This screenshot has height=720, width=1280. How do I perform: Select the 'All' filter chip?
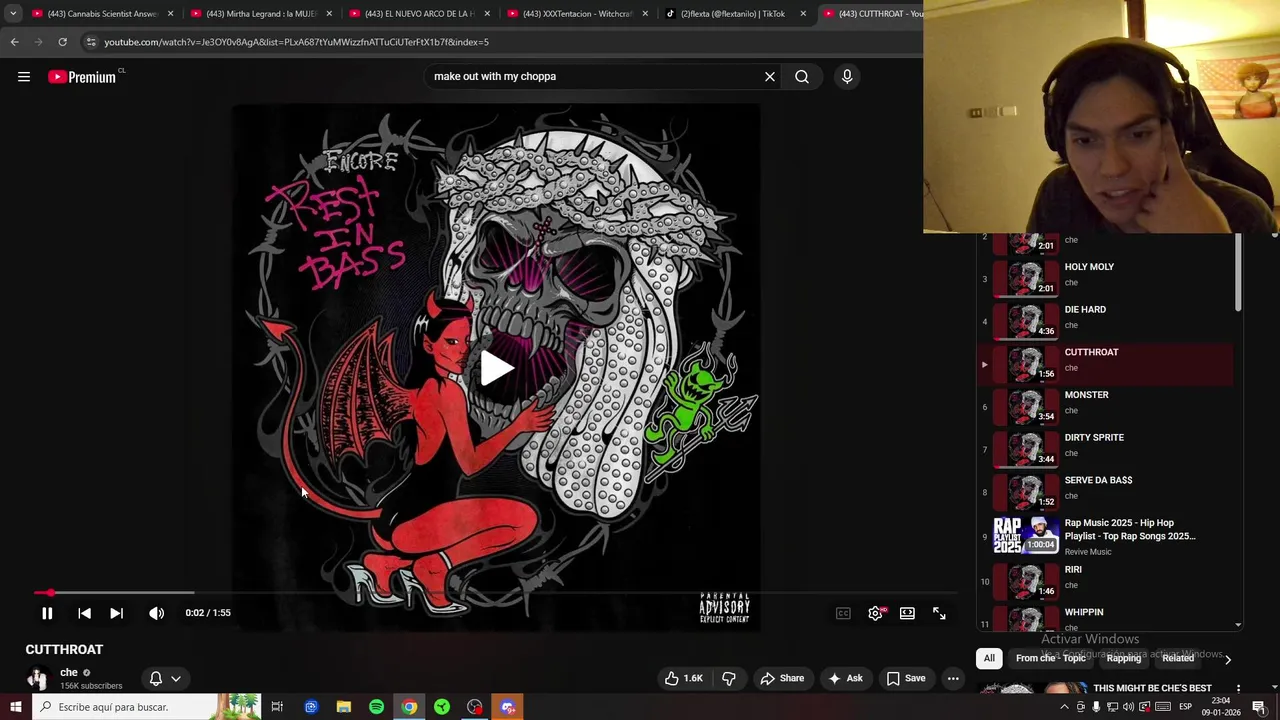[989, 658]
